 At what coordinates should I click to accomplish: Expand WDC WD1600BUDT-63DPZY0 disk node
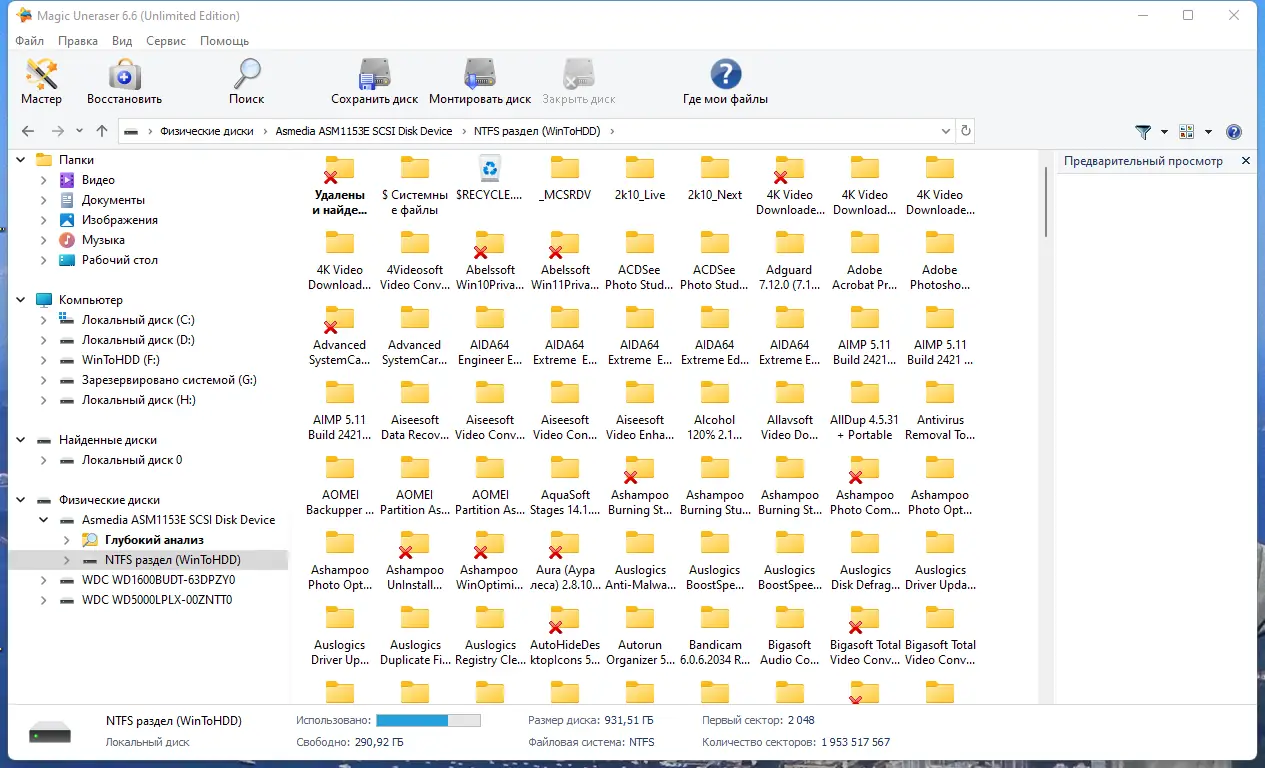[x=43, y=580]
